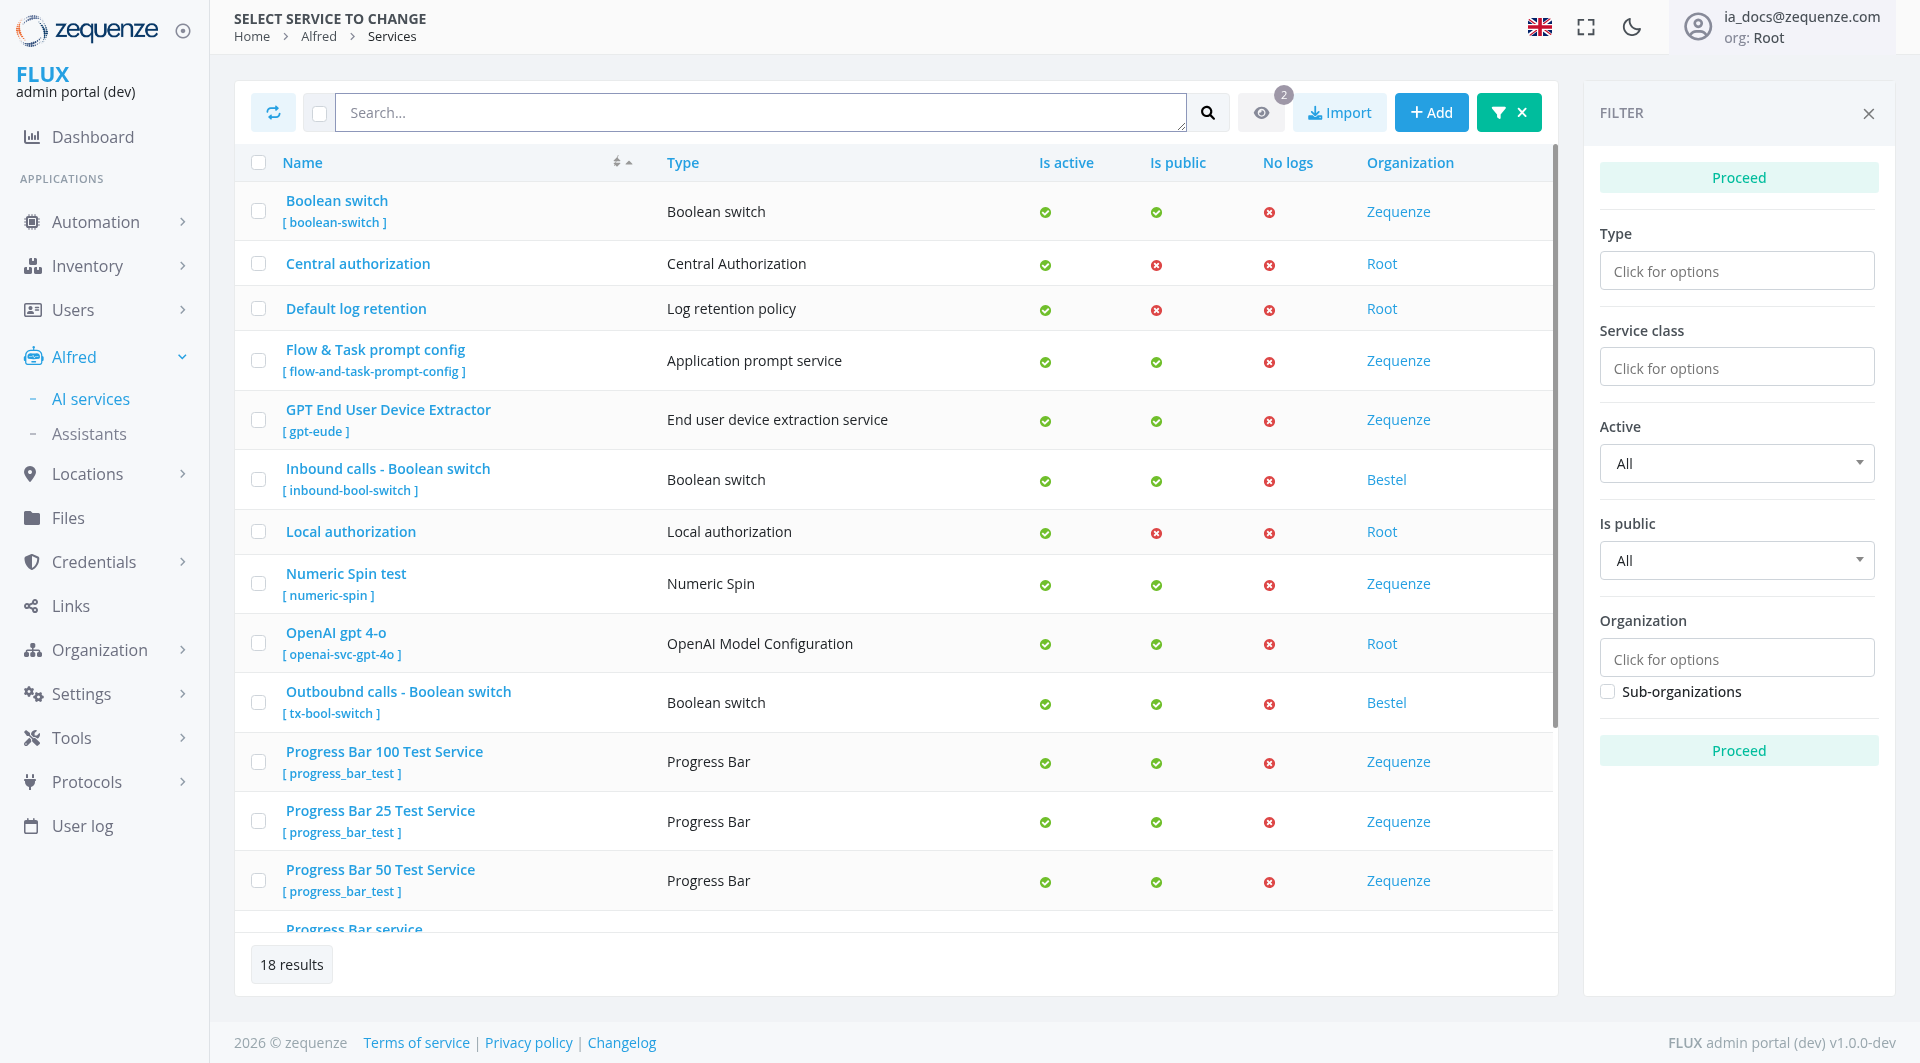Open the eye icon showing 2 hidden items

click(1261, 112)
